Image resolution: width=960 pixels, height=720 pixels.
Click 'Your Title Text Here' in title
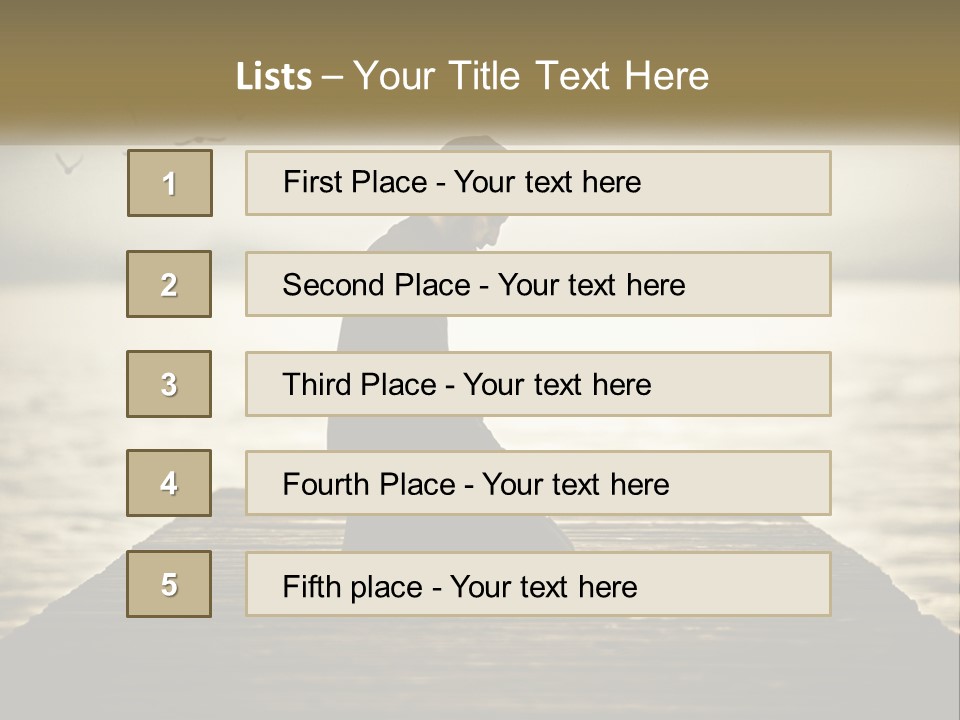(531, 77)
